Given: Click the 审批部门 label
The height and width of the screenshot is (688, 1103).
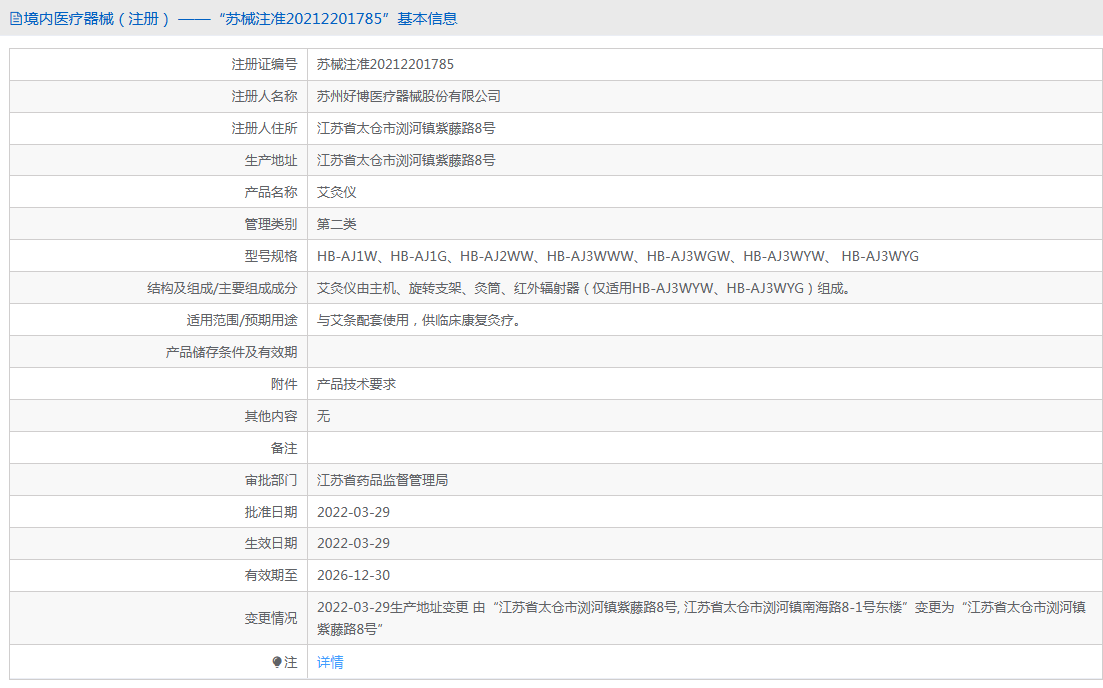Looking at the screenshot, I should 271,480.
